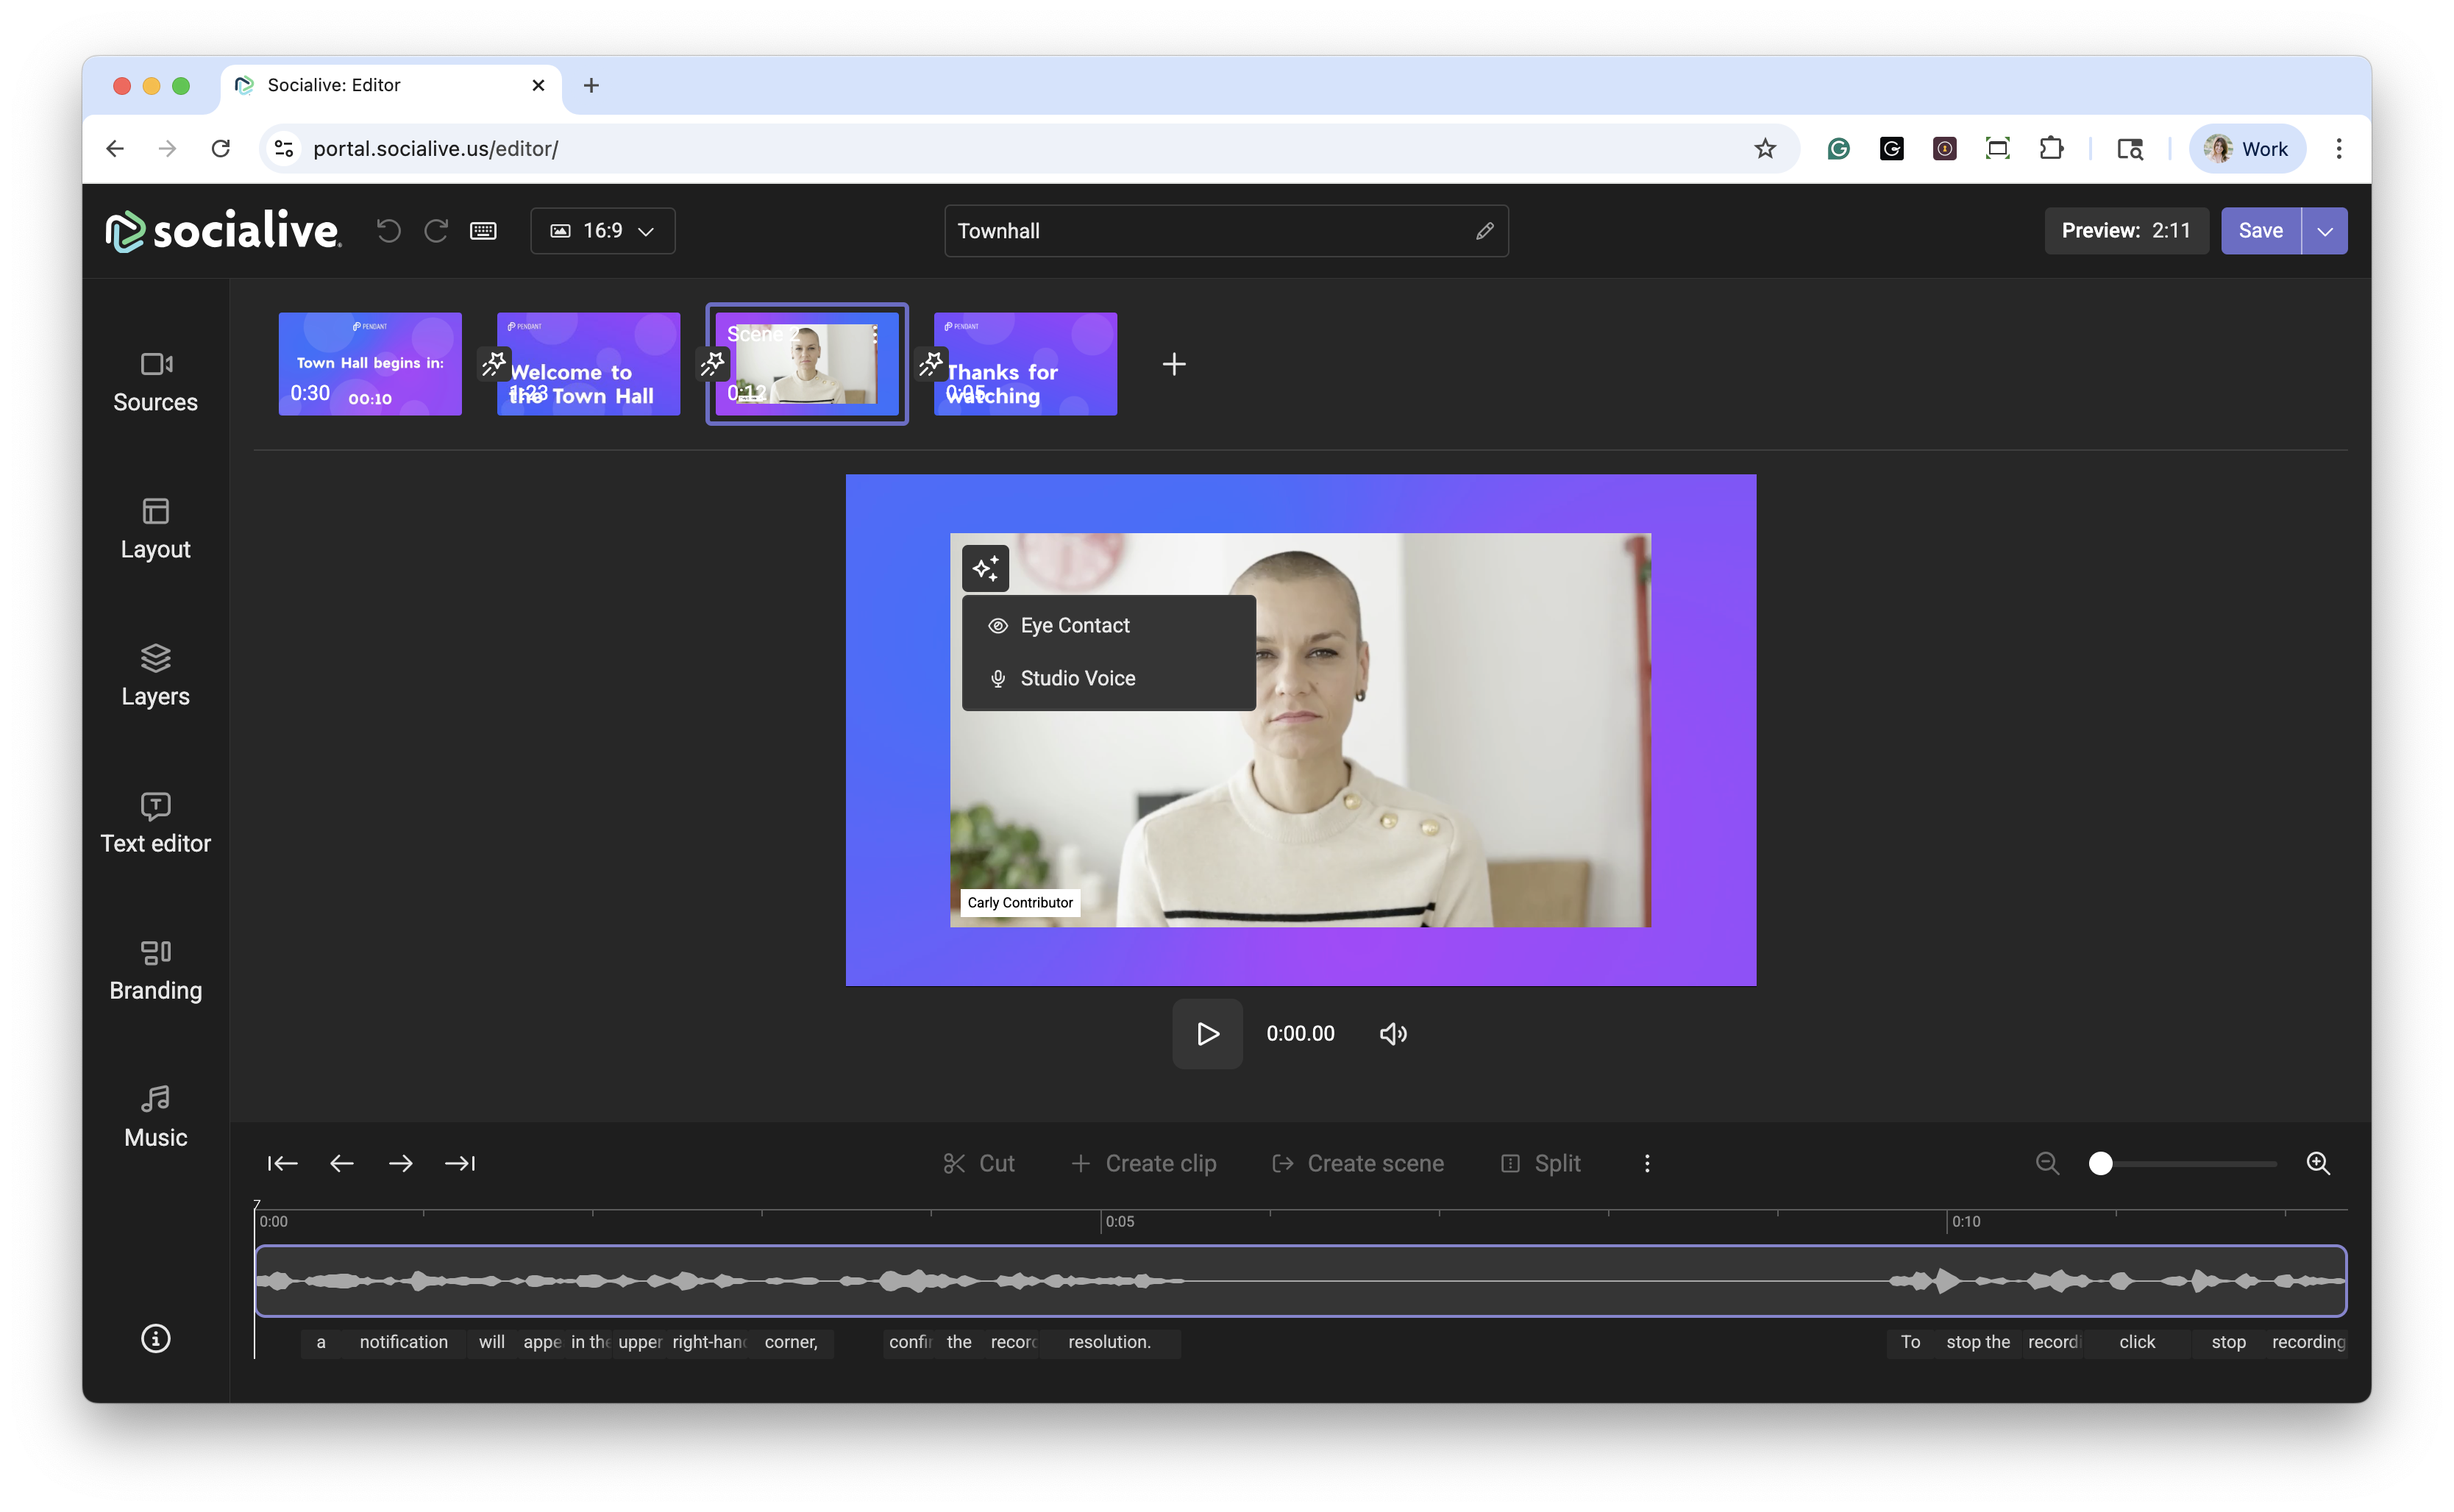
Task: Open the Layers sidebar panel
Action: 155,675
